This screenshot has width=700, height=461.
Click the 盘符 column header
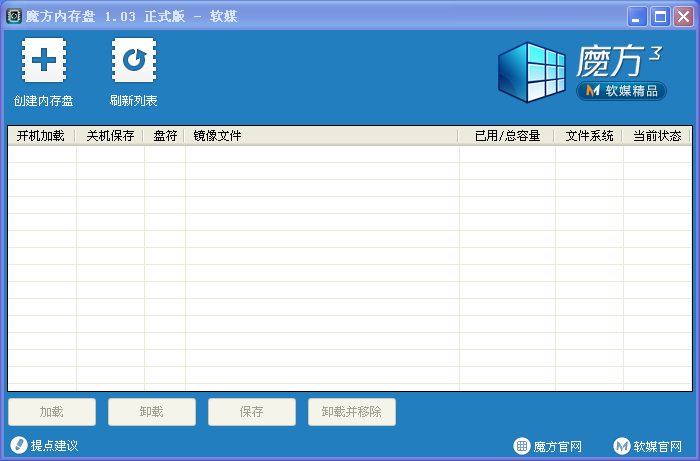click(x=165, y=136)
